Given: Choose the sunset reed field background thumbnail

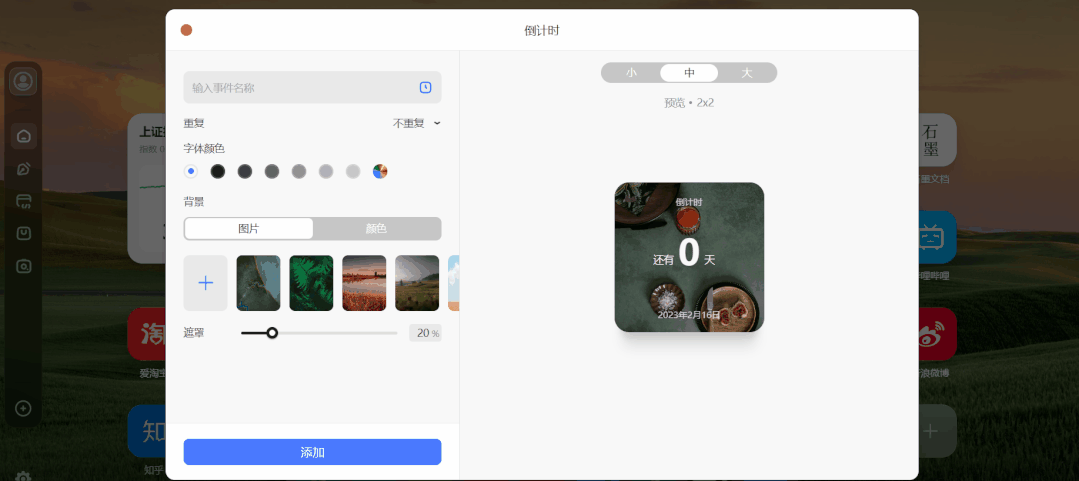Looking at the screenshot, I should [364, 283].
